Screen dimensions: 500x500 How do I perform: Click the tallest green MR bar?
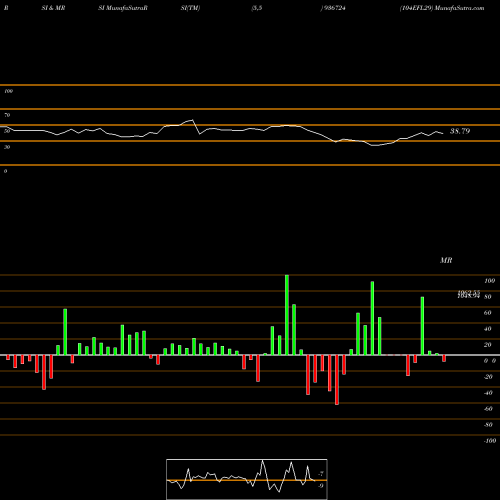287,315
